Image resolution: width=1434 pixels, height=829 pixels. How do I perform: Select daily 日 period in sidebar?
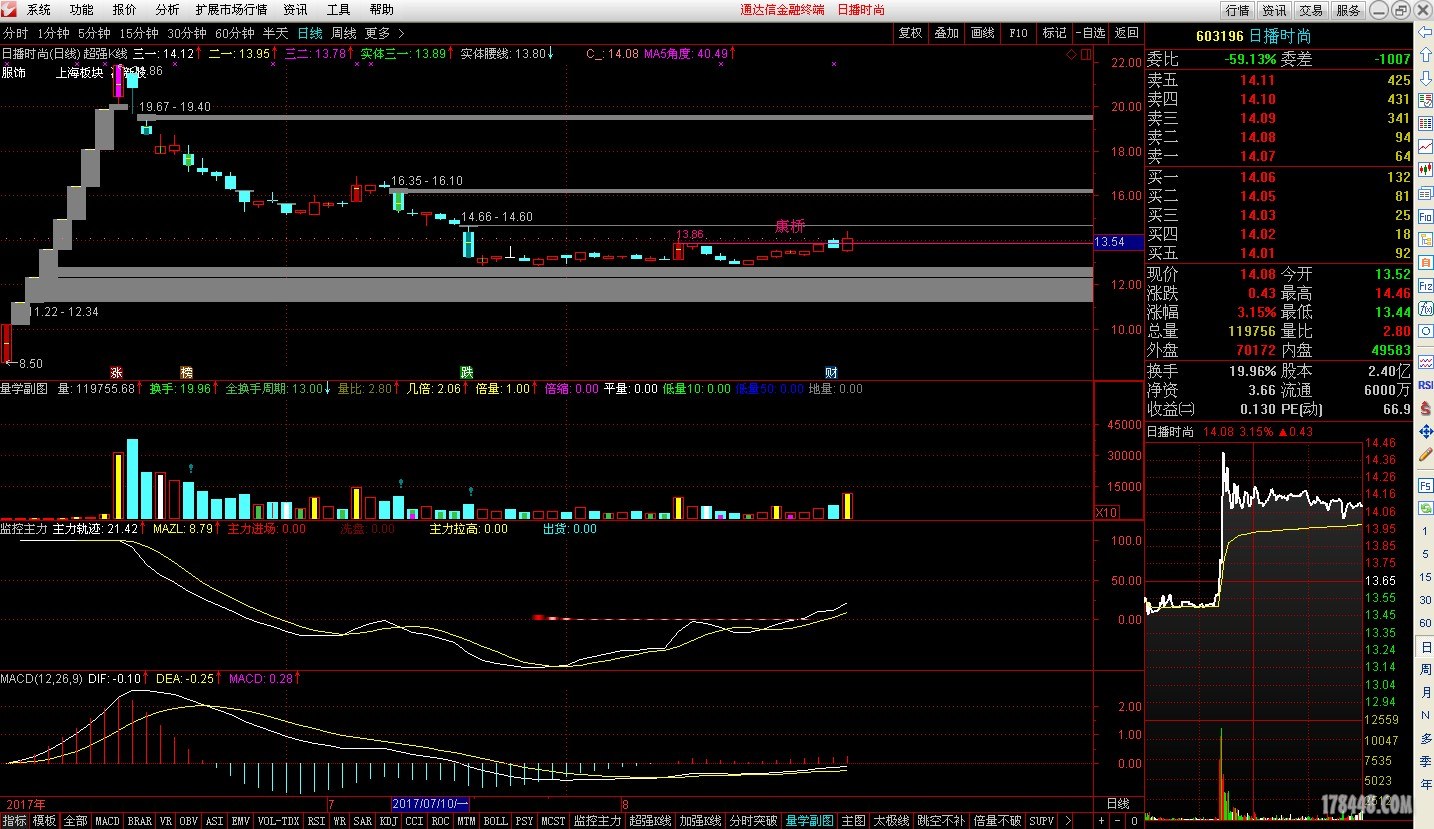tap(1425, 647)
